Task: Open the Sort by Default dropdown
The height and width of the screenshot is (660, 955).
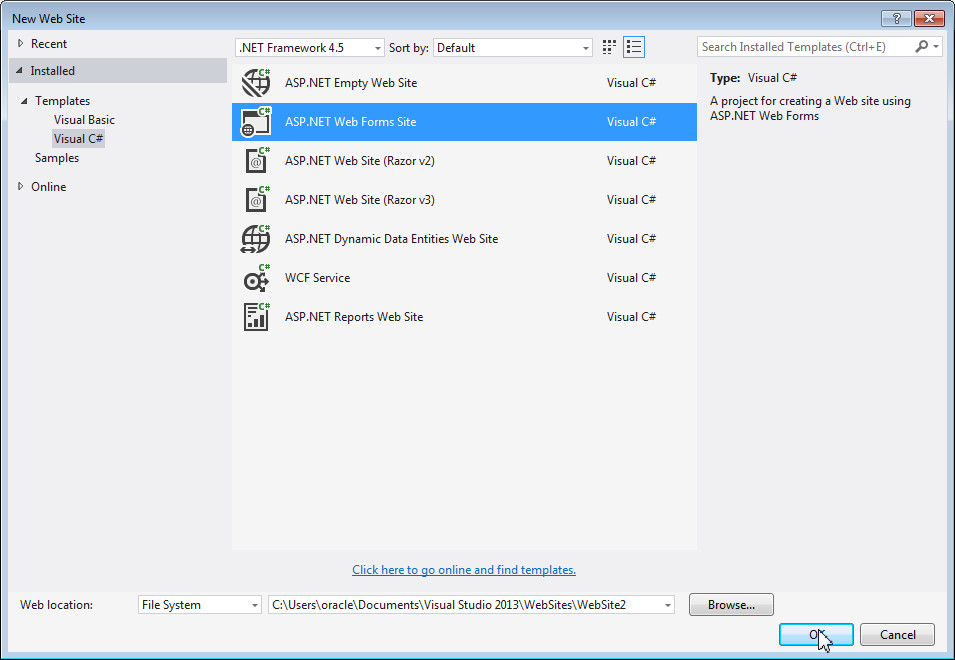Action: [x=513, y=47]
